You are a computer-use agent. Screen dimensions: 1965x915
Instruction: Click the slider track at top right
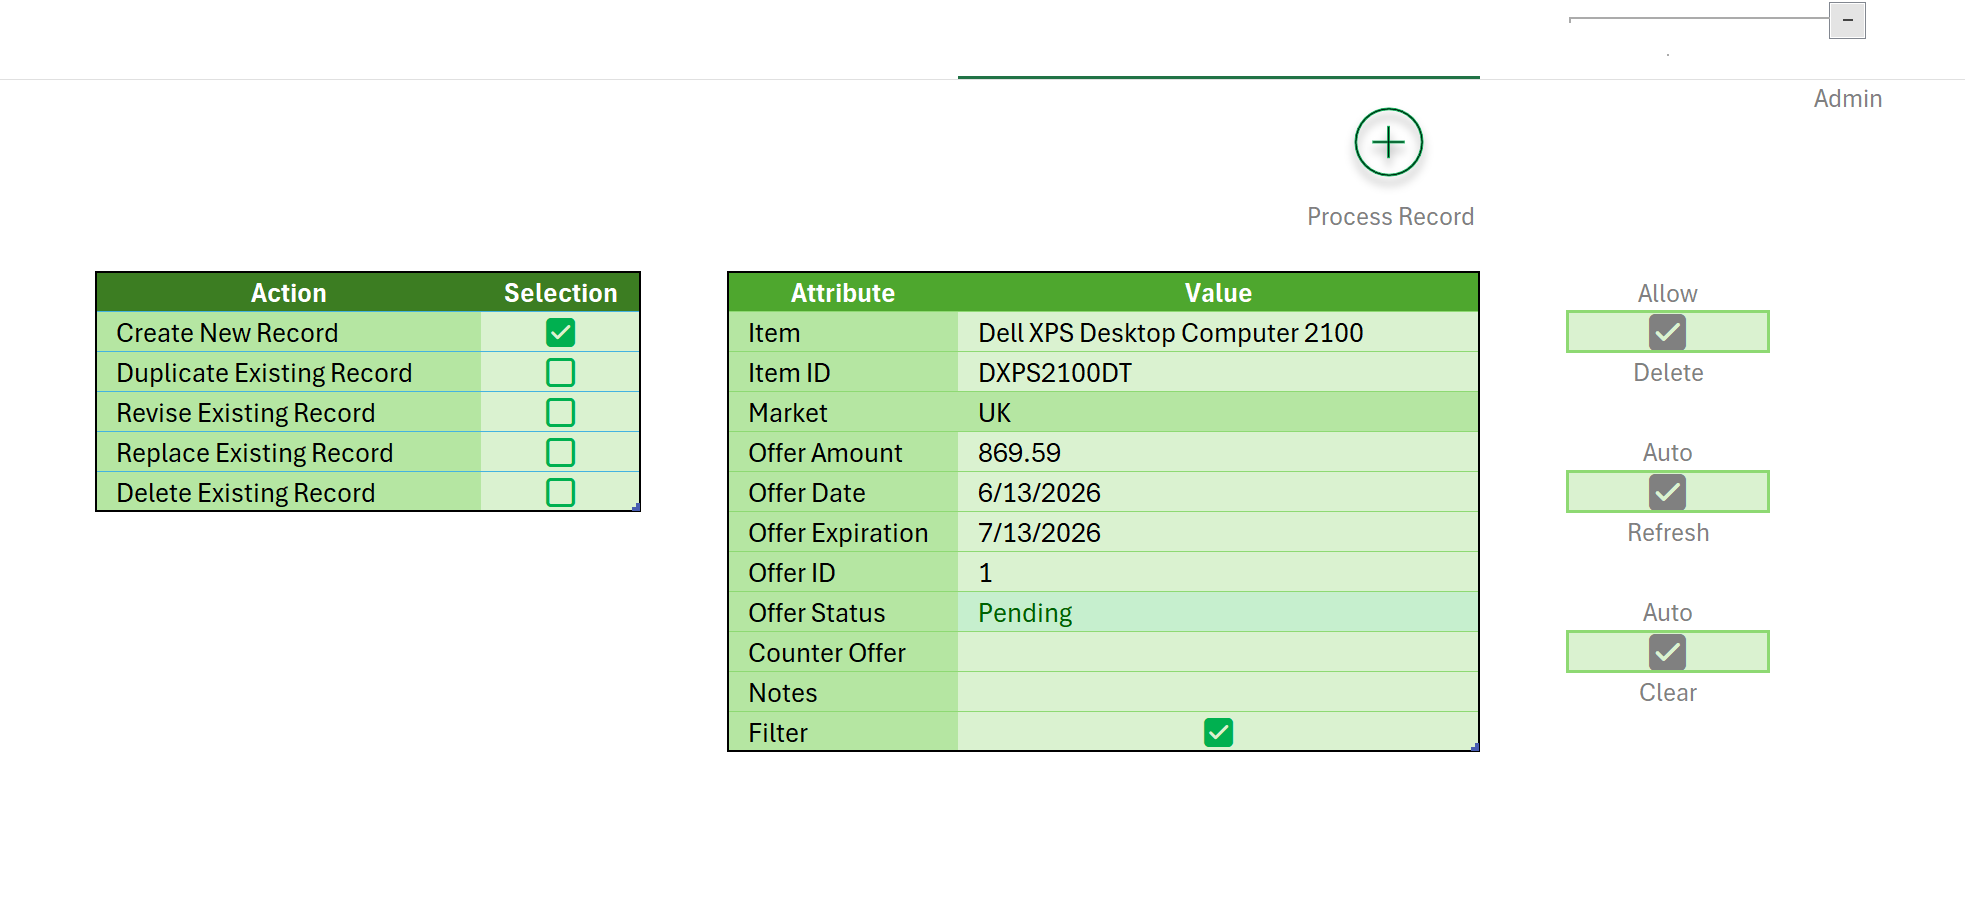1699,18
